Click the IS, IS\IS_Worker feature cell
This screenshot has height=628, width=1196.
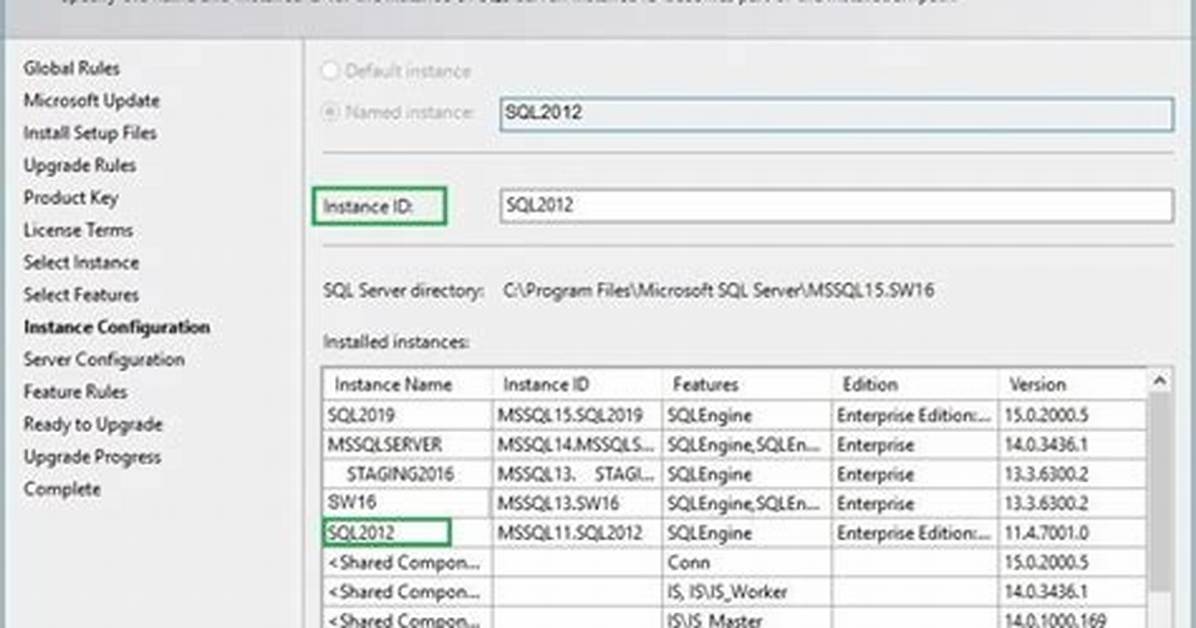click(x=747, y=591)
